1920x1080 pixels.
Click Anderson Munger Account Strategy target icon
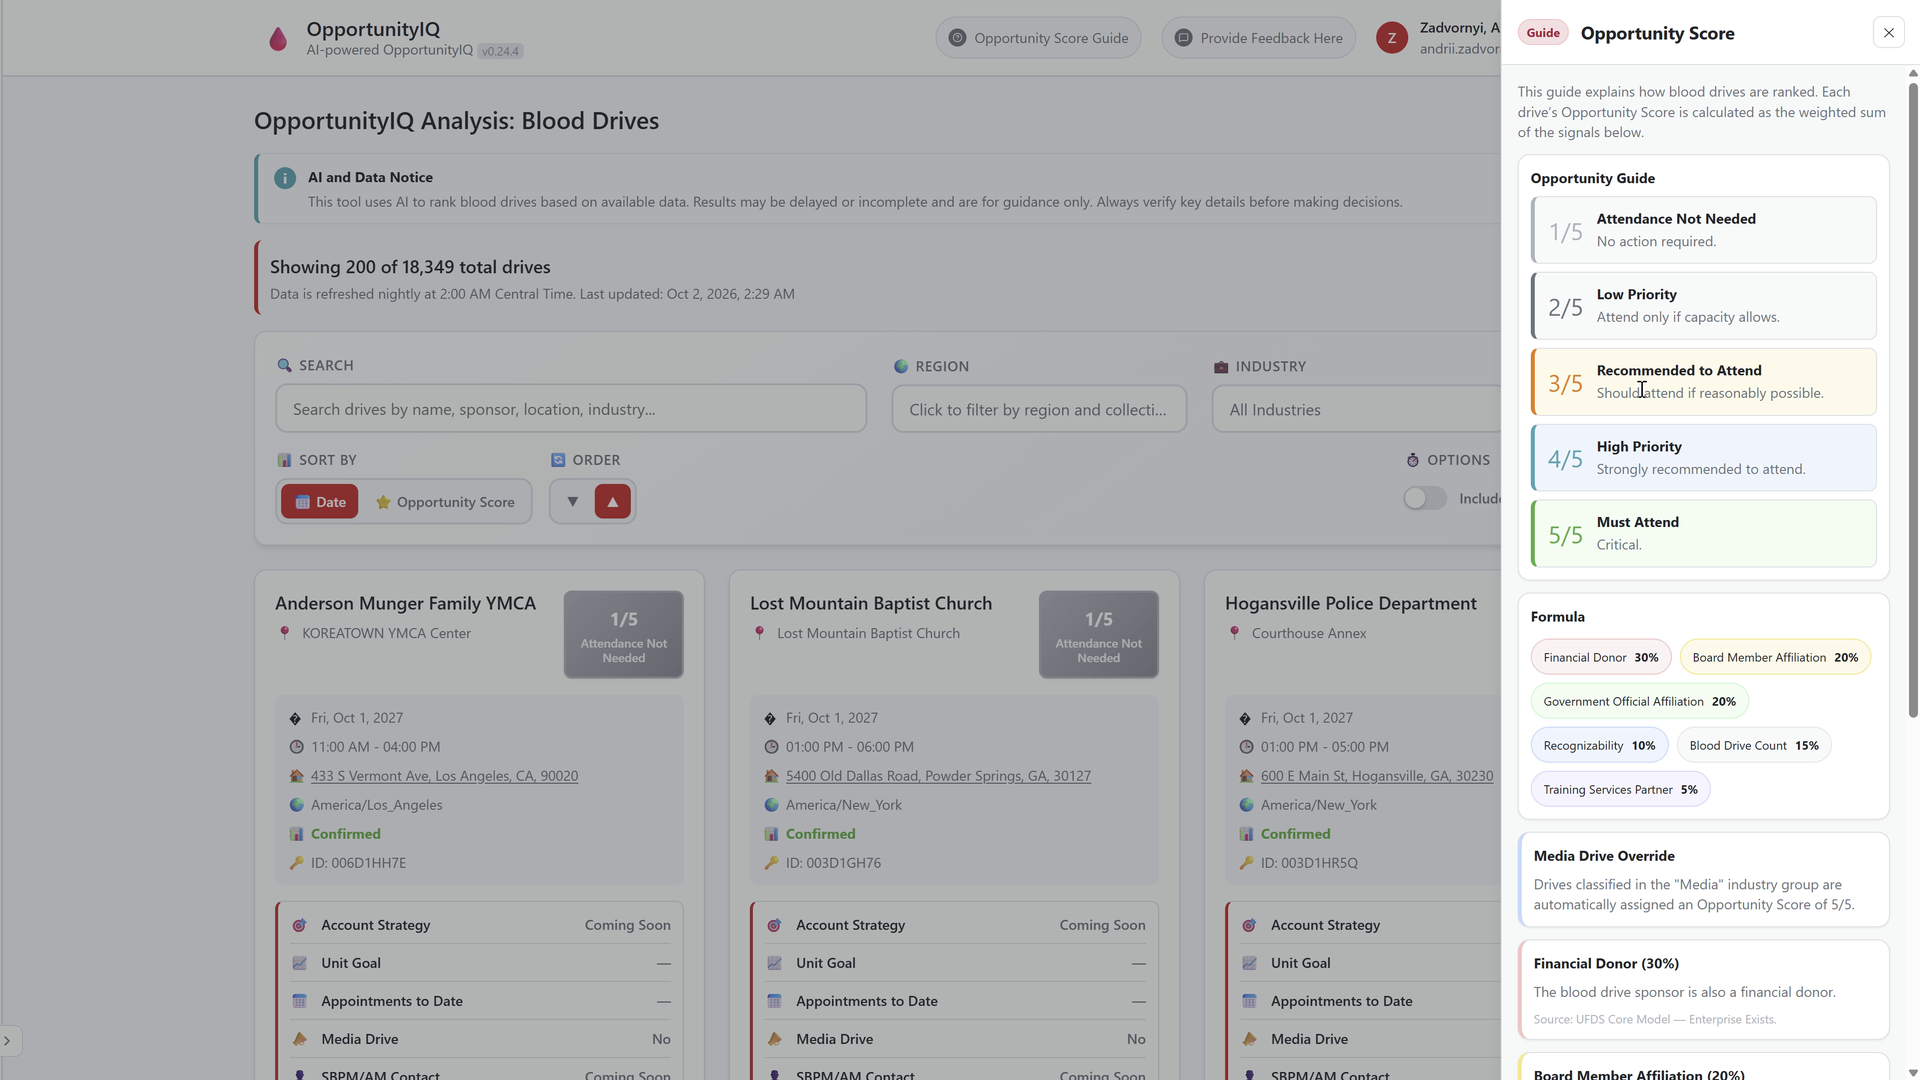point(299,925)
